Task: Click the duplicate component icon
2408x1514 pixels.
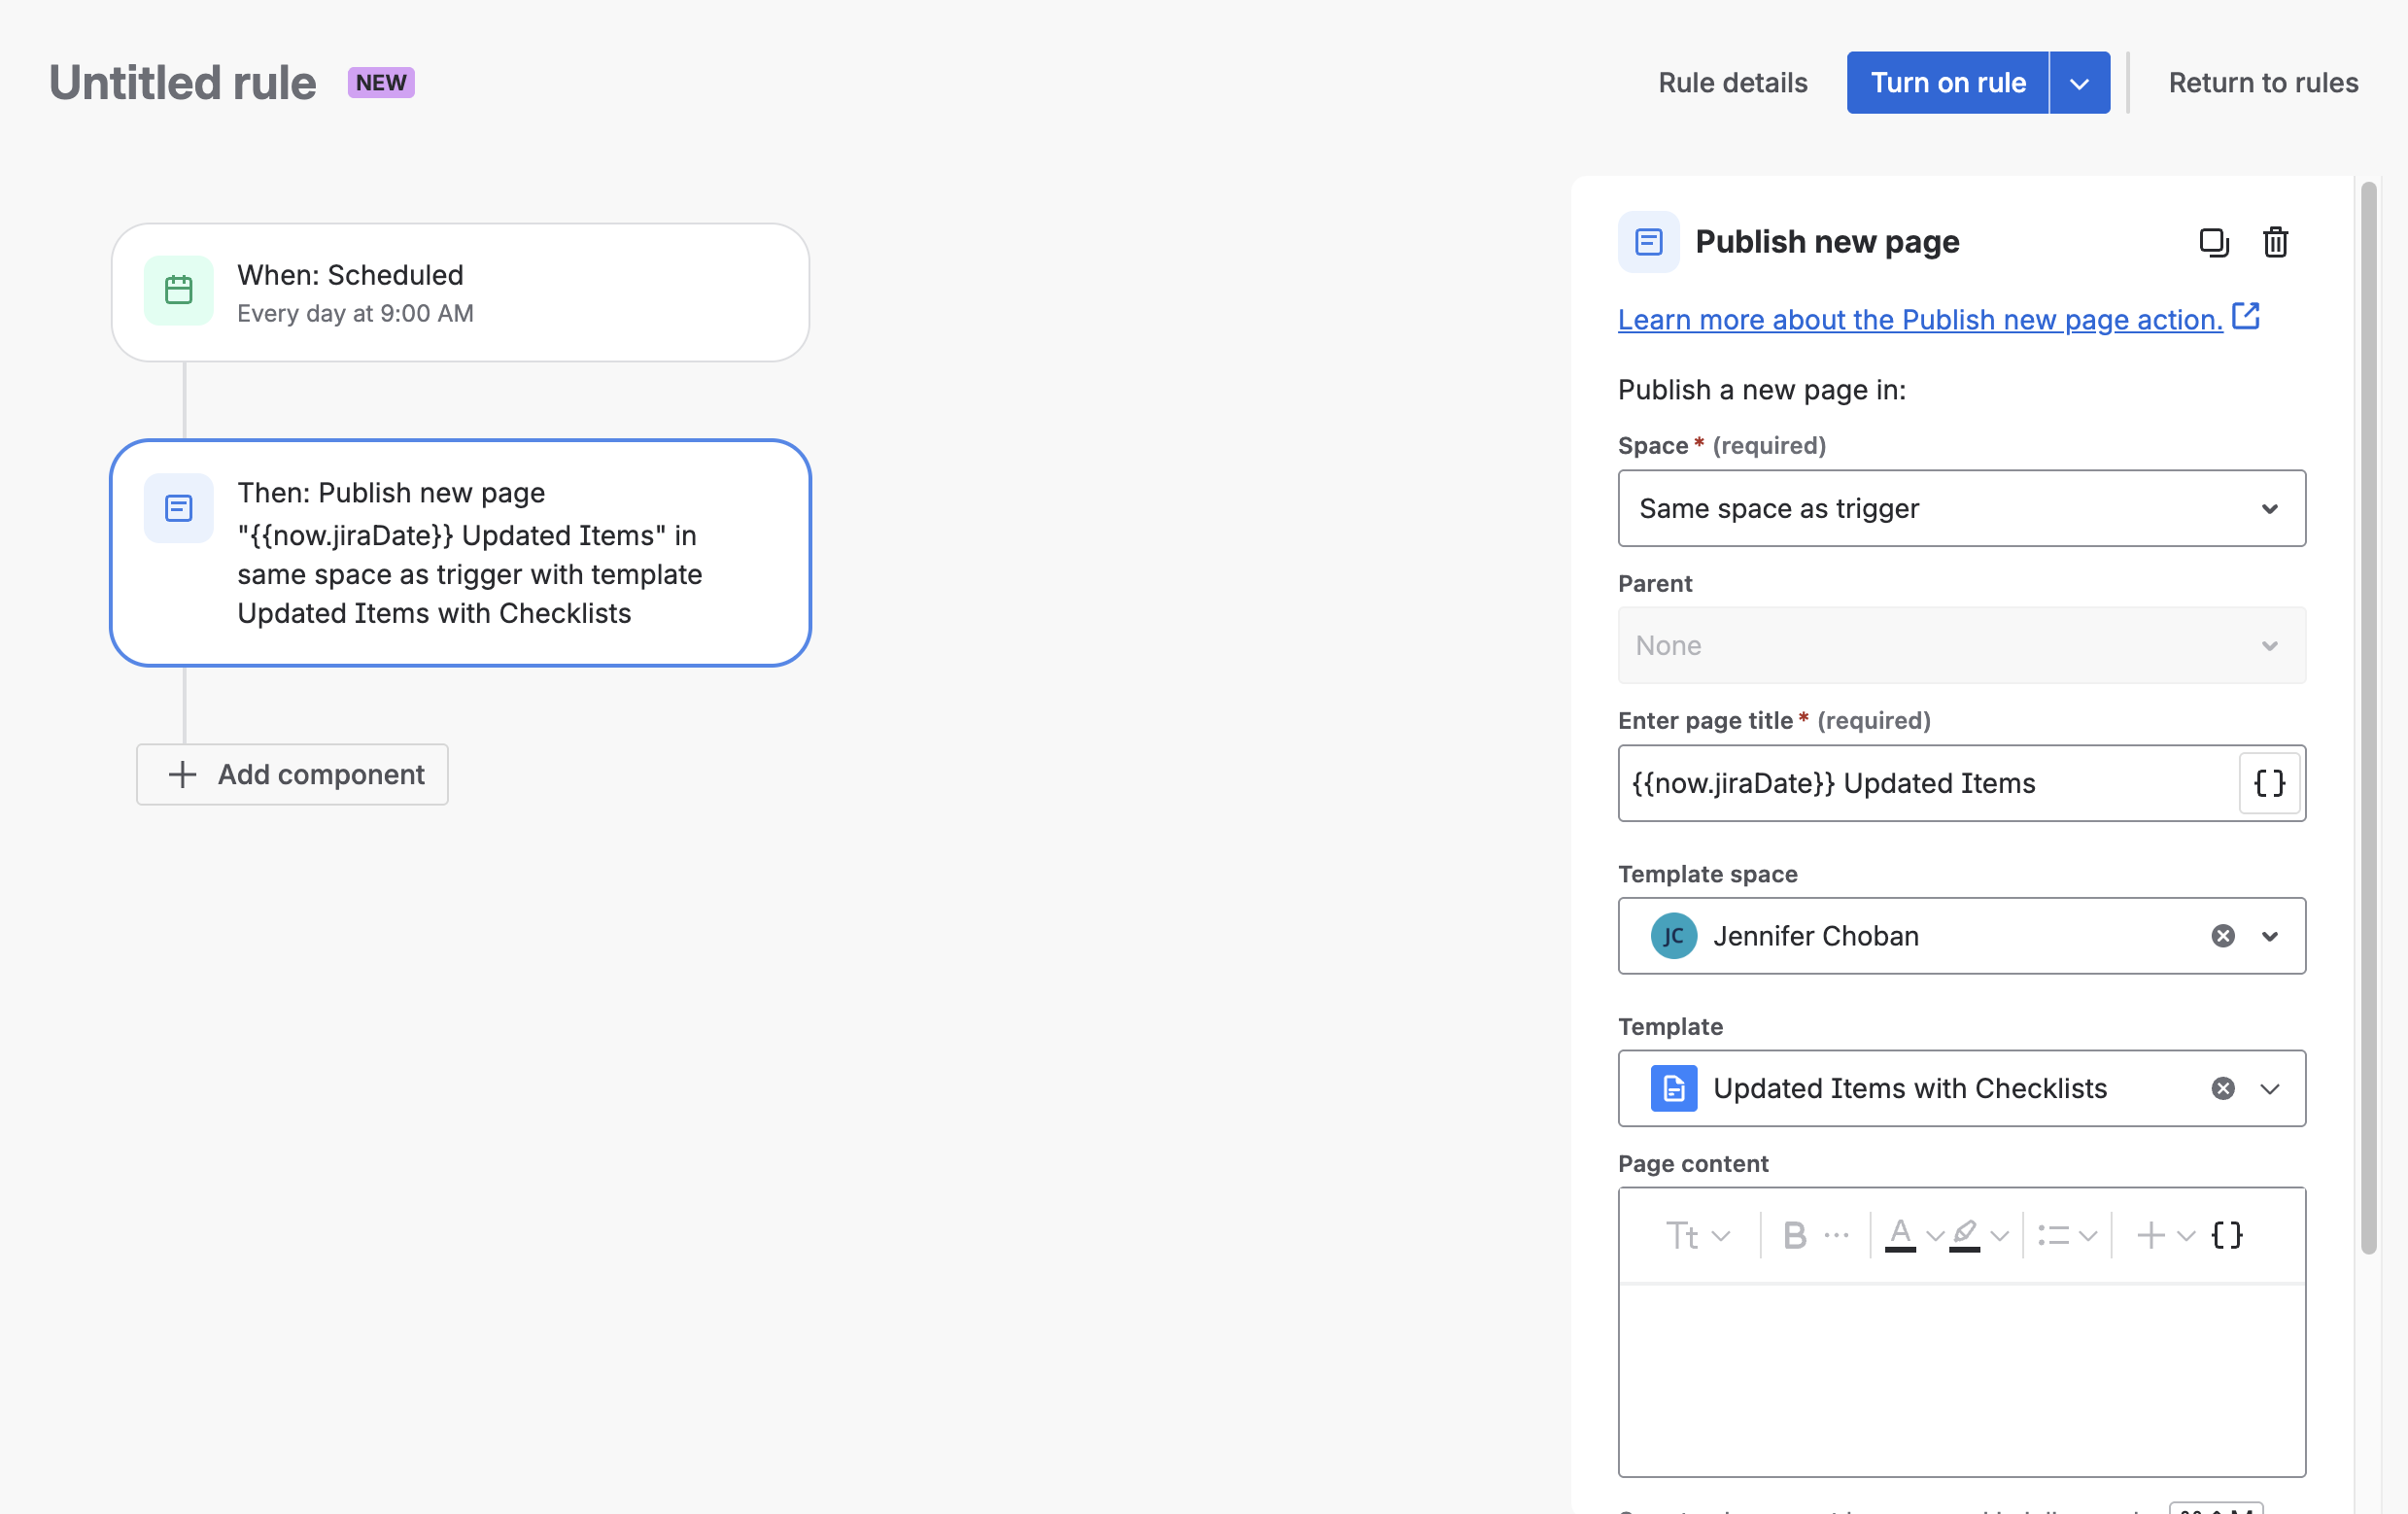Action: point(2213,242)
